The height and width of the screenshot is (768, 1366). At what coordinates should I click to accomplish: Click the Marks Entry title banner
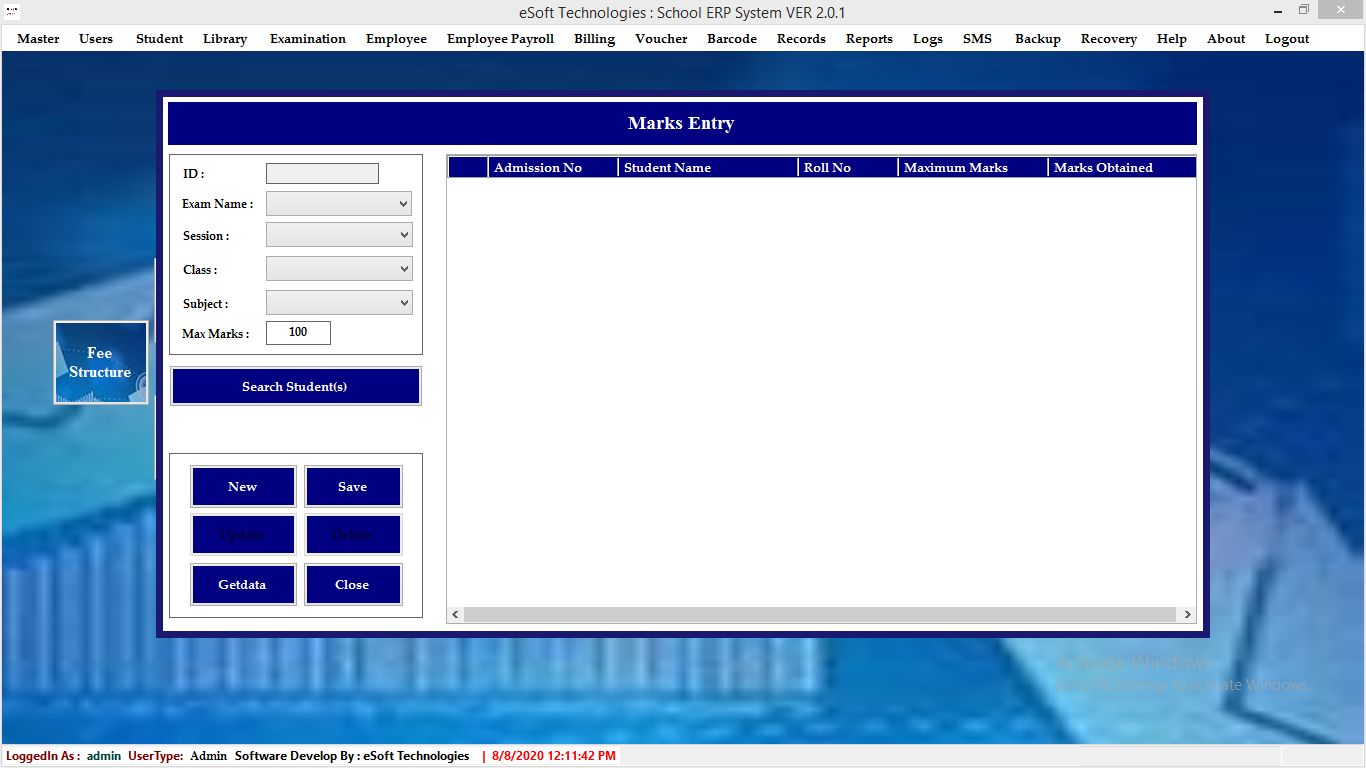click(682, 123)
